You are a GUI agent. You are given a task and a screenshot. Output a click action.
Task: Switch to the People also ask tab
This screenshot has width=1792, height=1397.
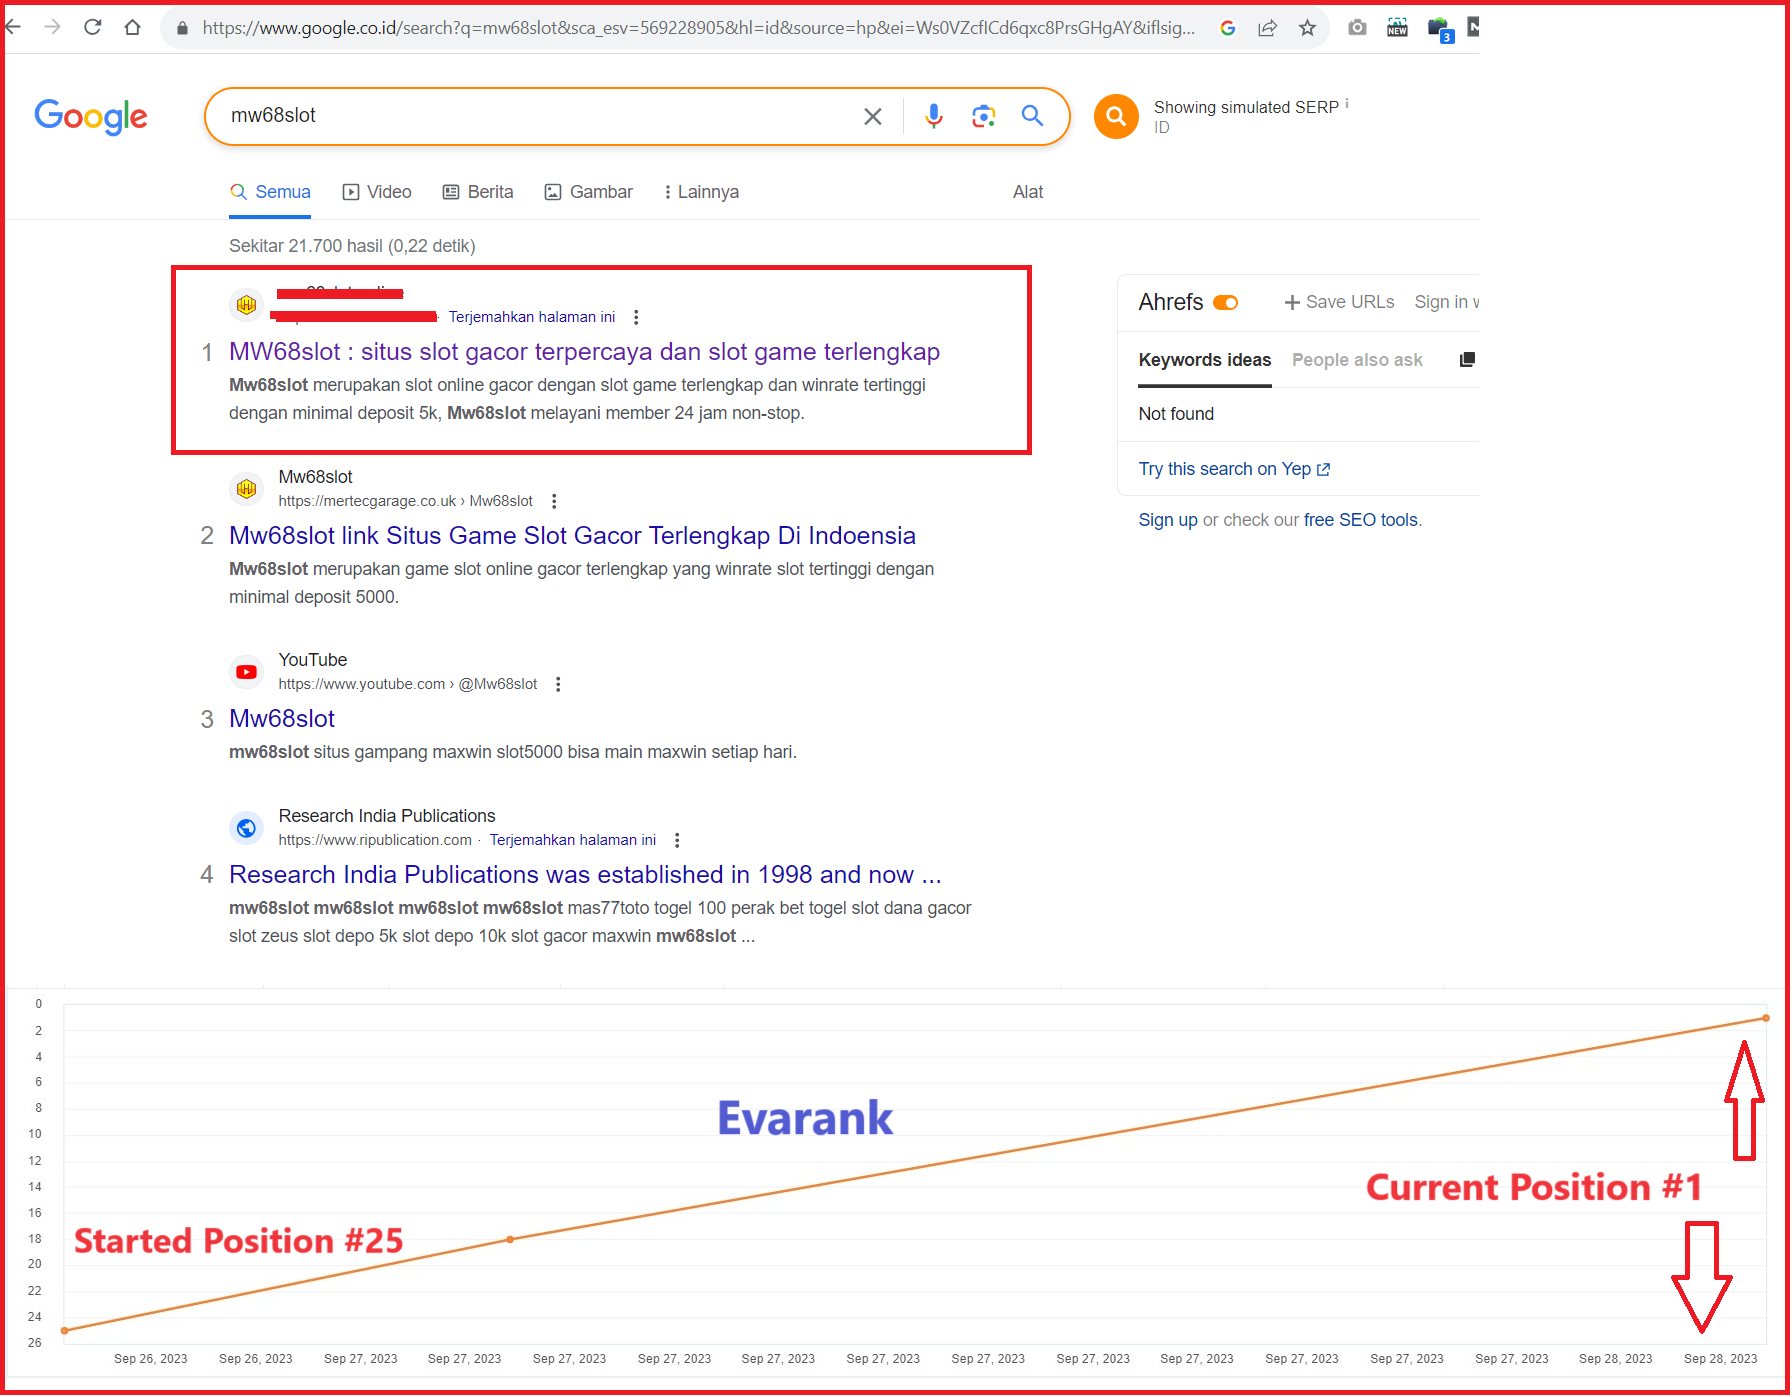click(x=1357, y=360)
